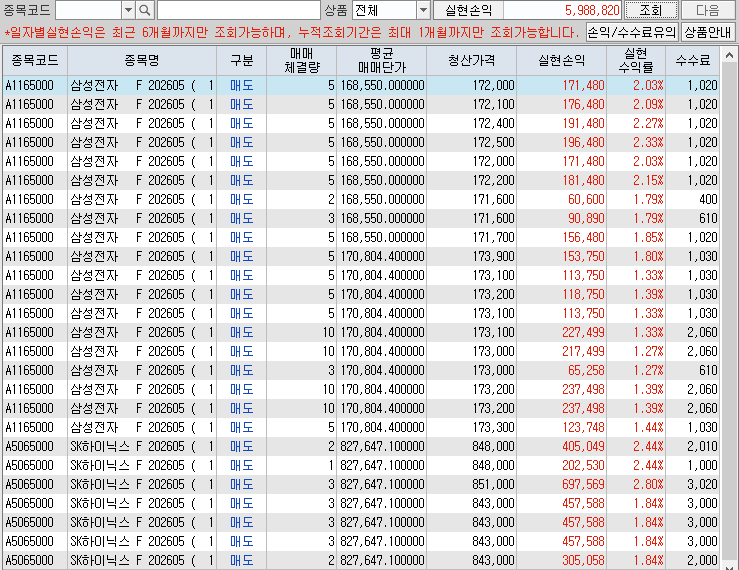Viewport: 739px width, 570px height.
Task: Open the 손익/수수료유의 notice
Action: tap(632, 32)
